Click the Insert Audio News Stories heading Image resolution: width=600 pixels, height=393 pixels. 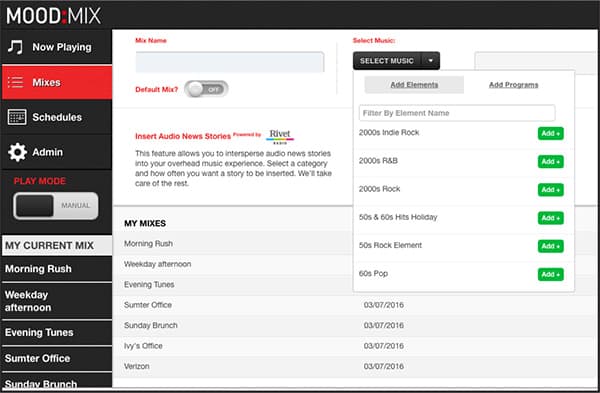tap(183, 136)
